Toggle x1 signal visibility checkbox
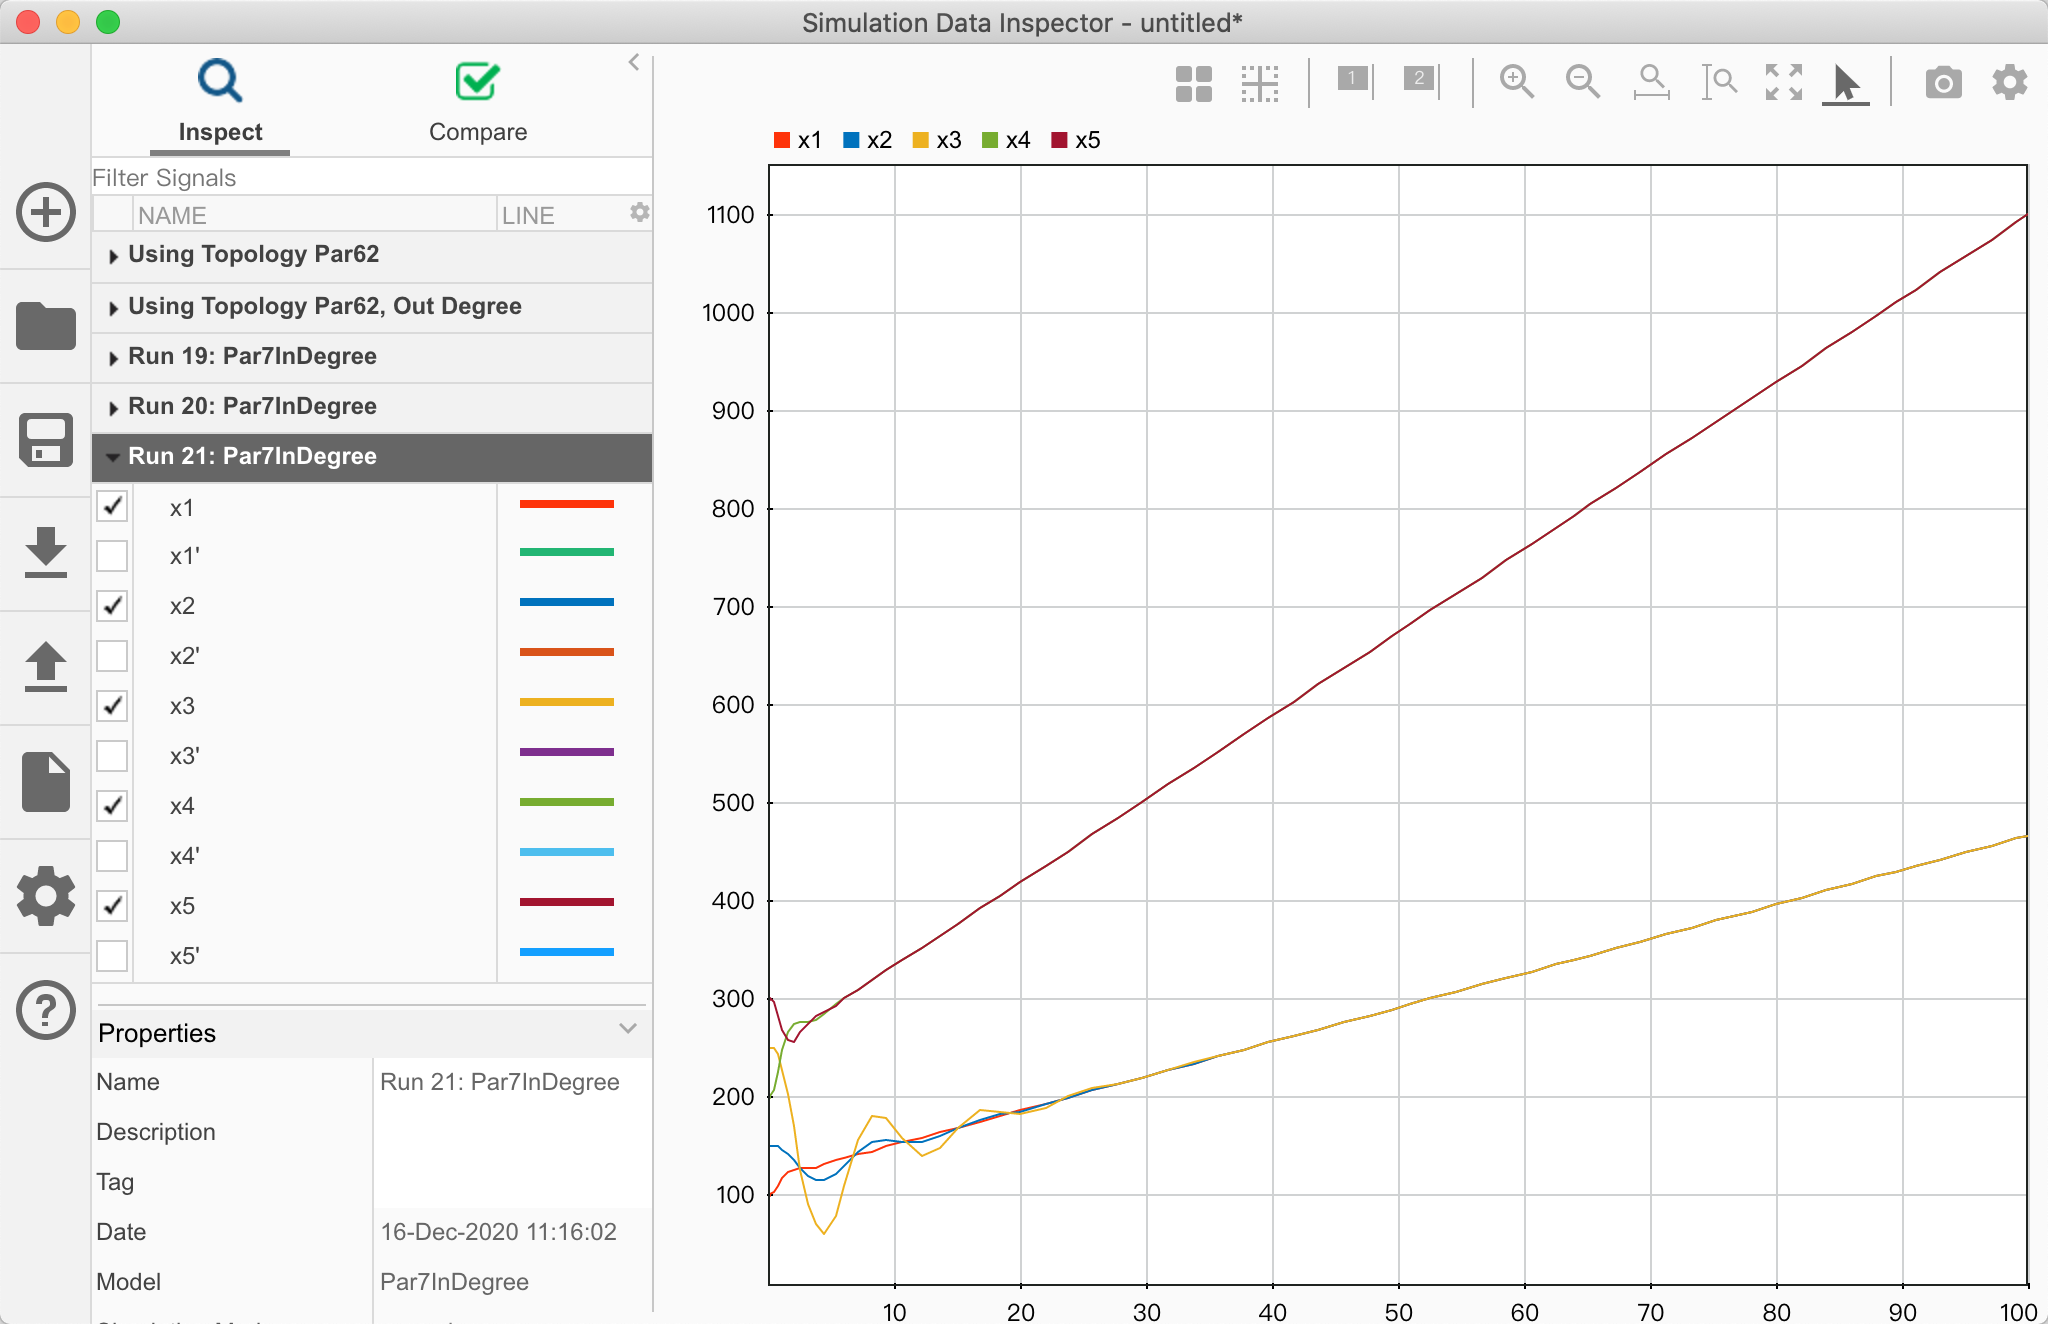Image resolution: width=2048 pixels, height=1324 pixels. pos(113,506)
